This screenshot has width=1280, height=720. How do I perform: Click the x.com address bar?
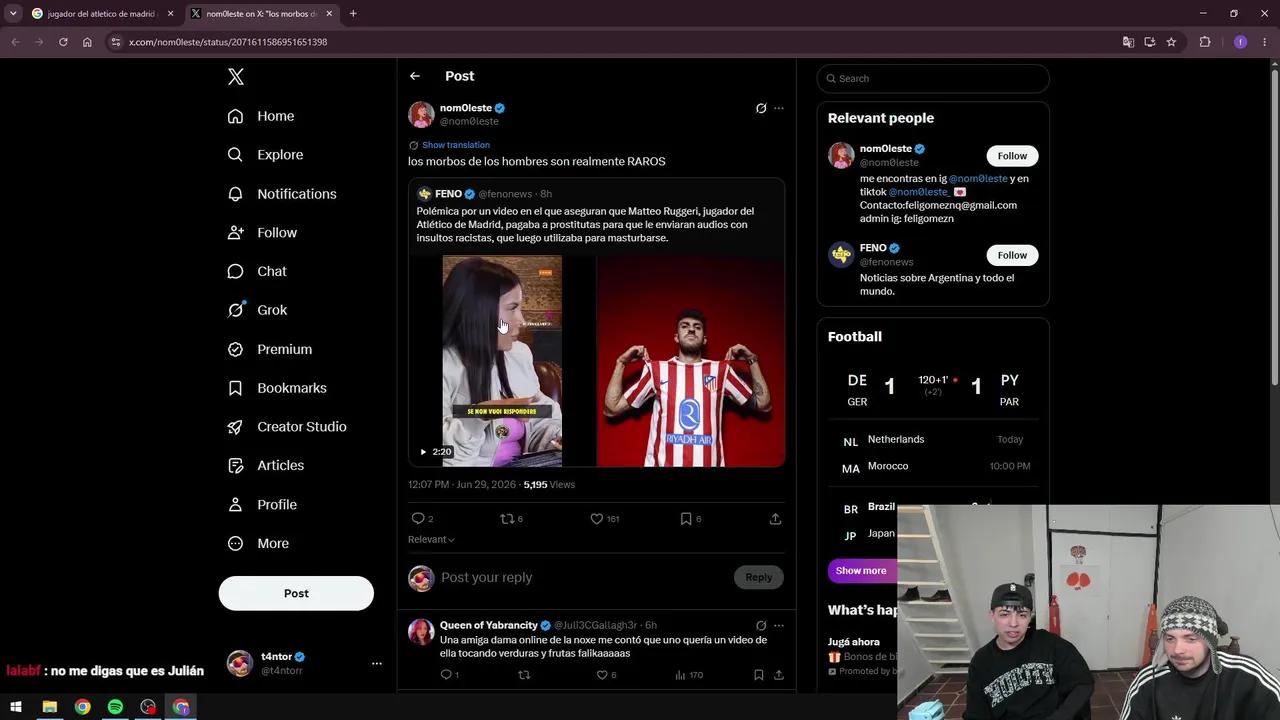point(610,42)
